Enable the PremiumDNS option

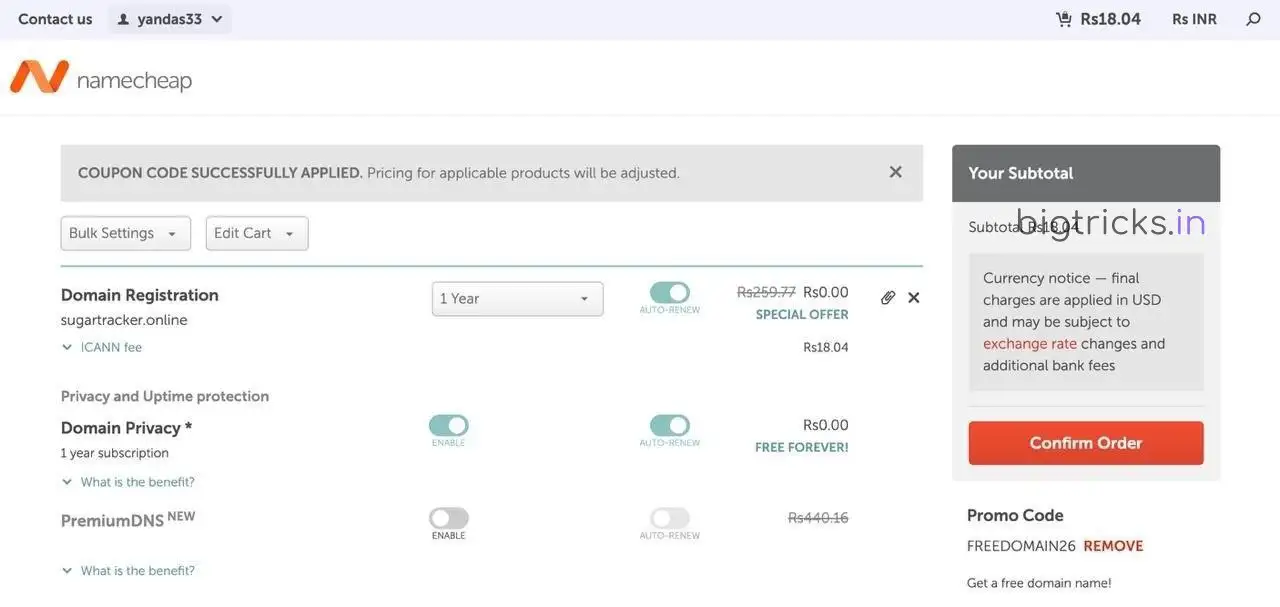448,518
